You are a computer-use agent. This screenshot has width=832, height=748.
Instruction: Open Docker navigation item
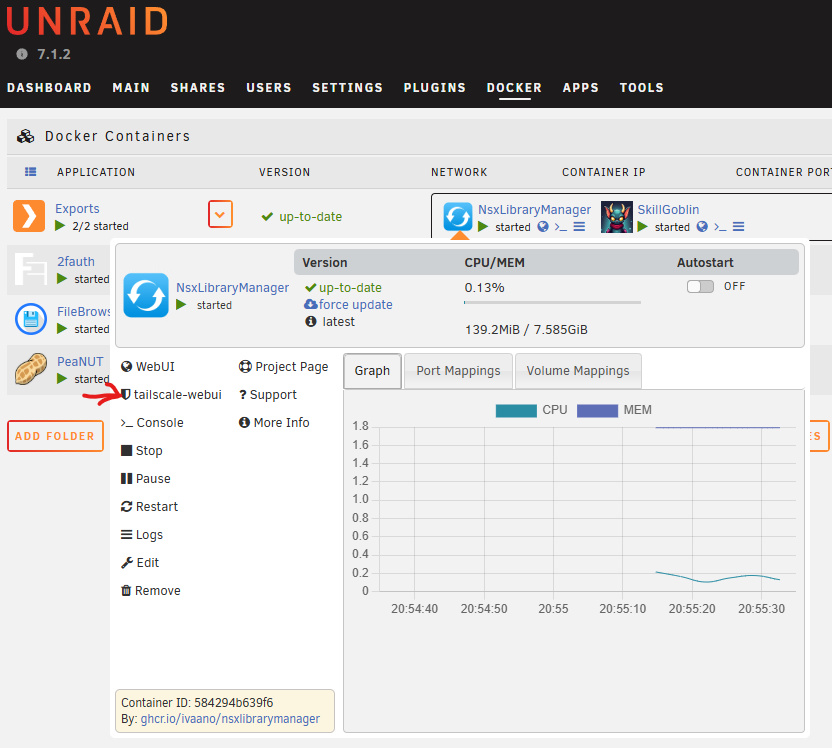514,88
